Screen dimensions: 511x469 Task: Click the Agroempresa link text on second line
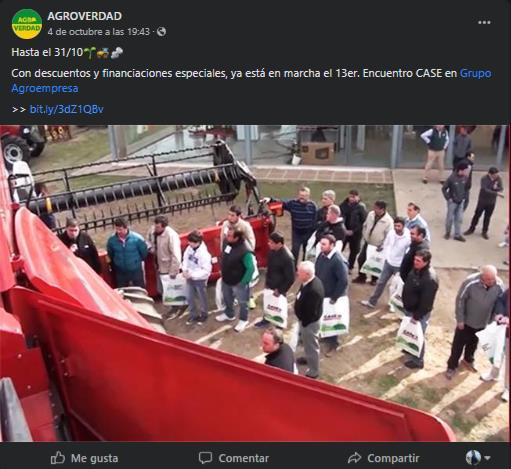pyautogui.click(x=45, y=89)
